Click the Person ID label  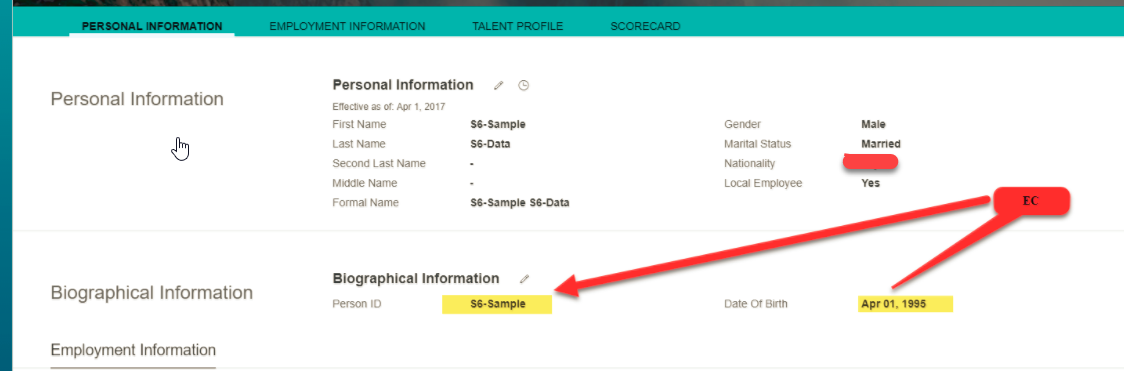357,304
